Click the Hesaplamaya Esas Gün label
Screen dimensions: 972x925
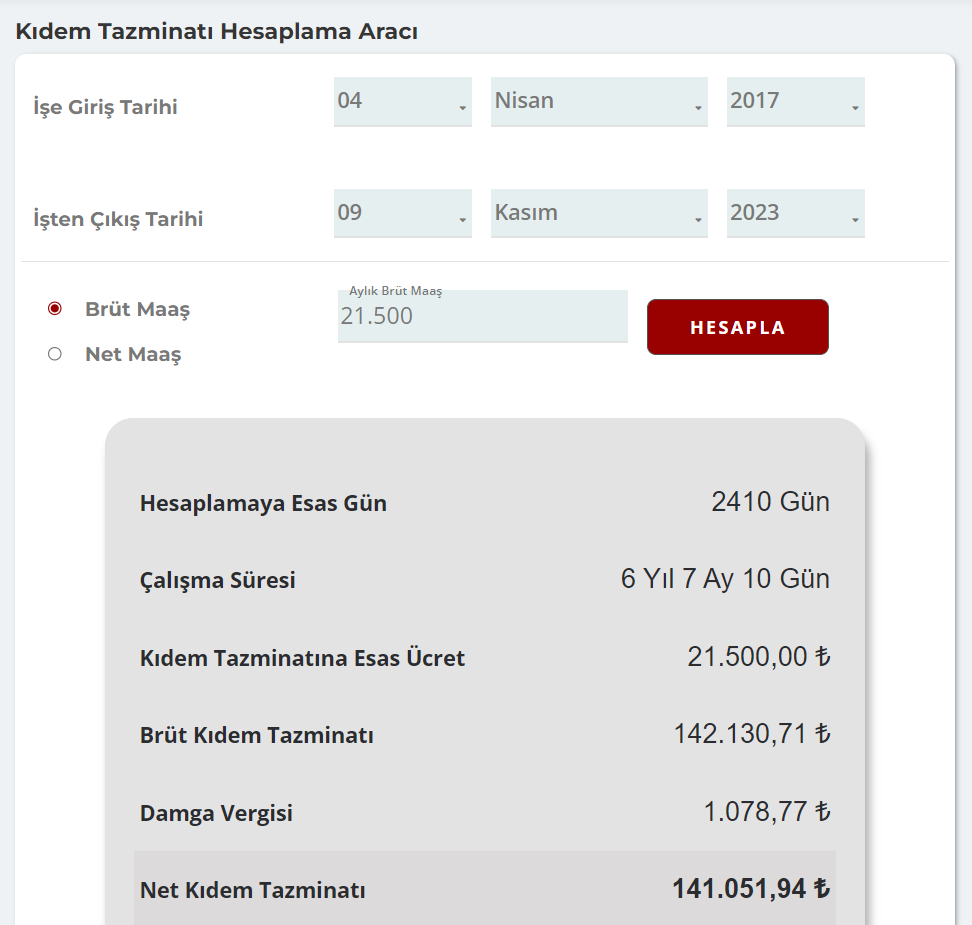[x=263, y=503]
